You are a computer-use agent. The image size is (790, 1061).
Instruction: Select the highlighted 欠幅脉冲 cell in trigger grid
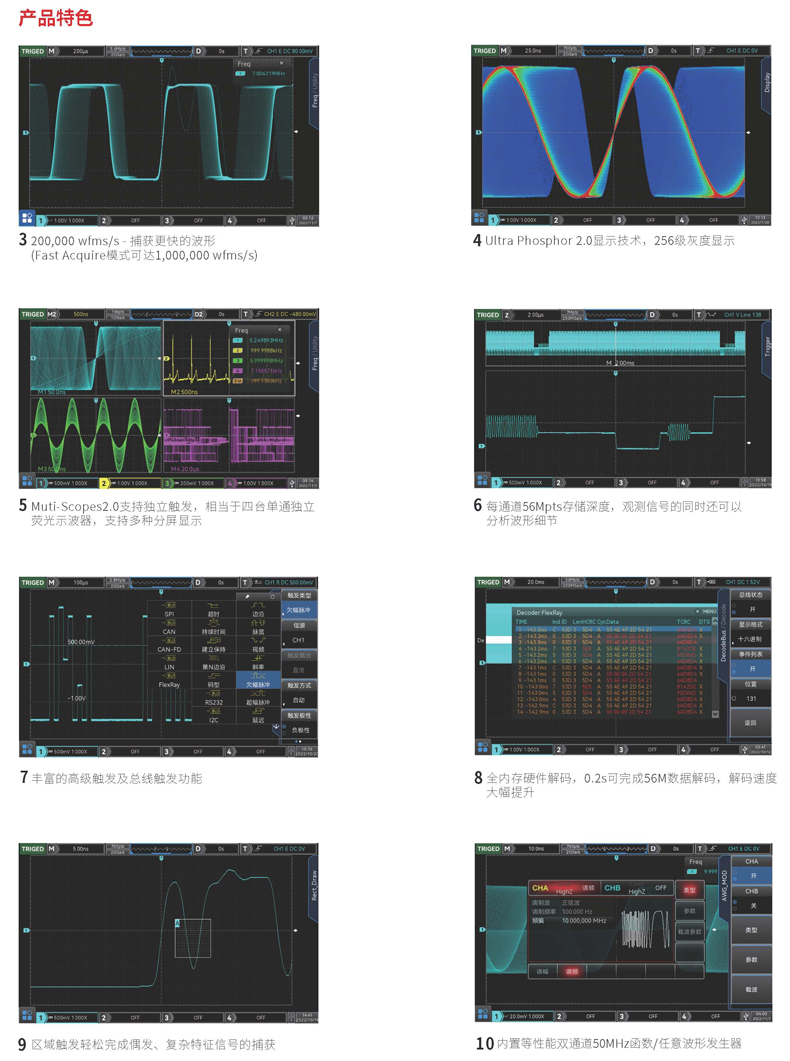(x=258, y=680)
